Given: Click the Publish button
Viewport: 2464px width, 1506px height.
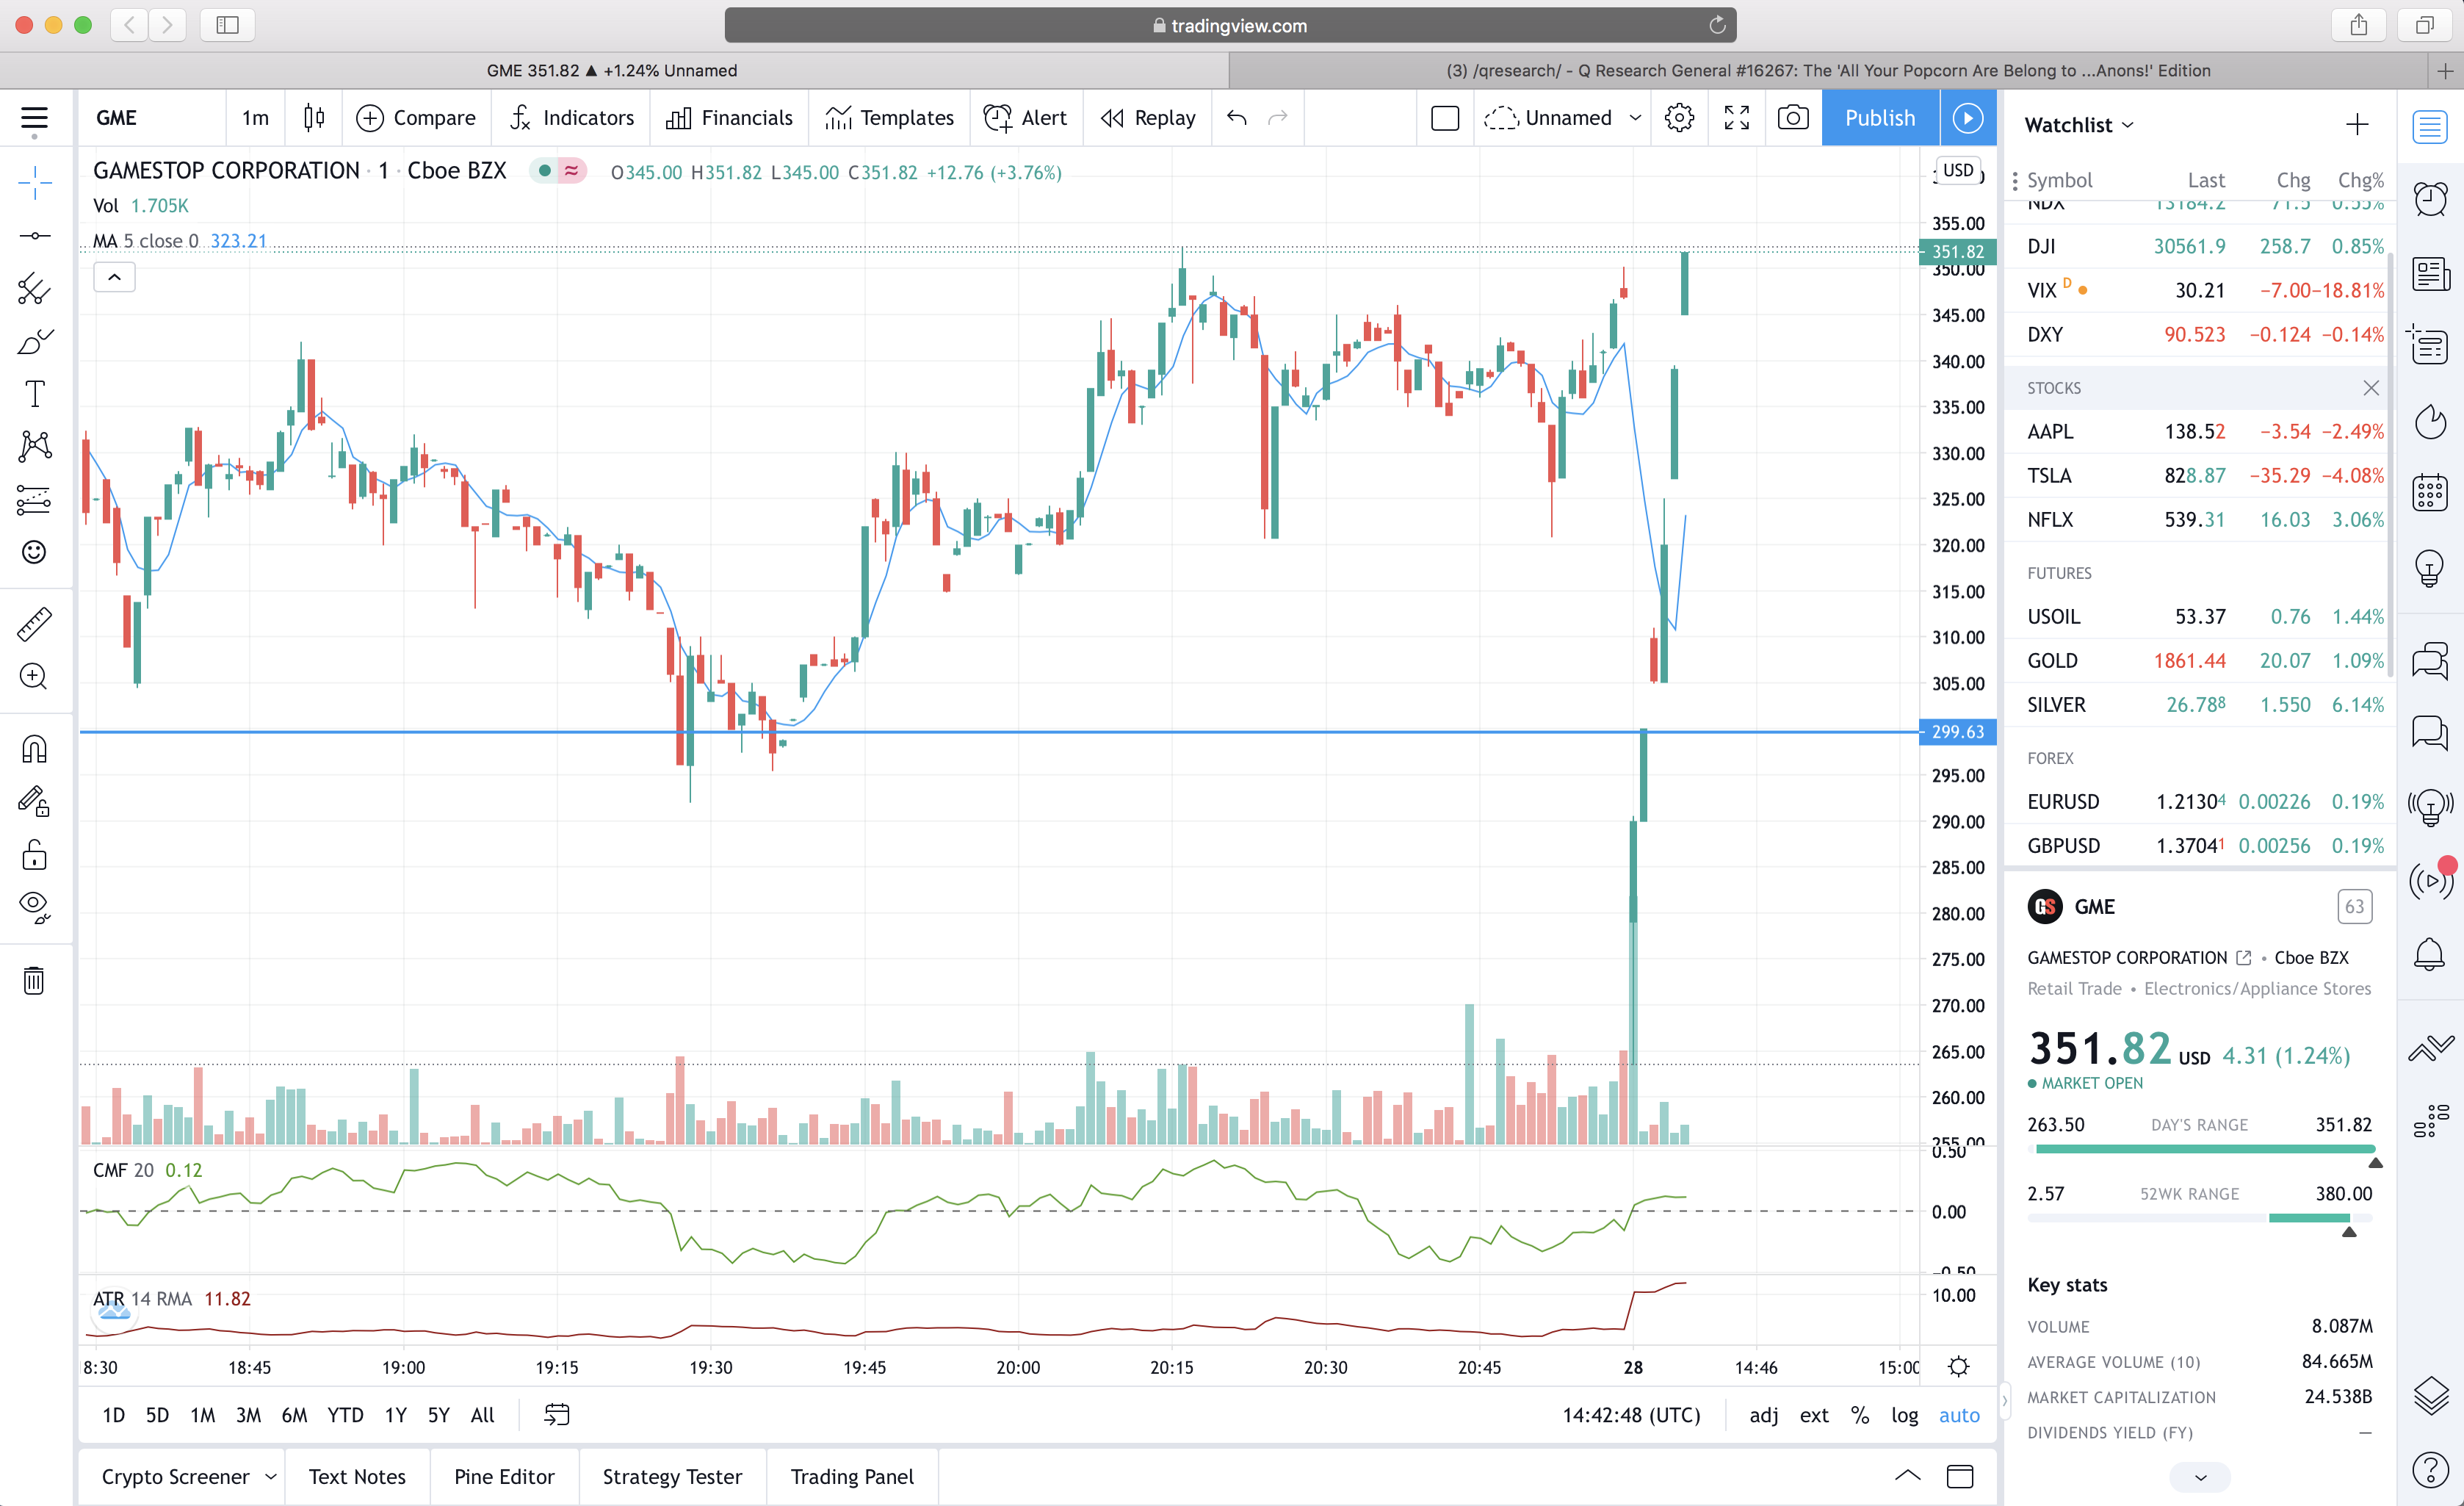Looking at the screenshot, I should tap(1880, 118).
